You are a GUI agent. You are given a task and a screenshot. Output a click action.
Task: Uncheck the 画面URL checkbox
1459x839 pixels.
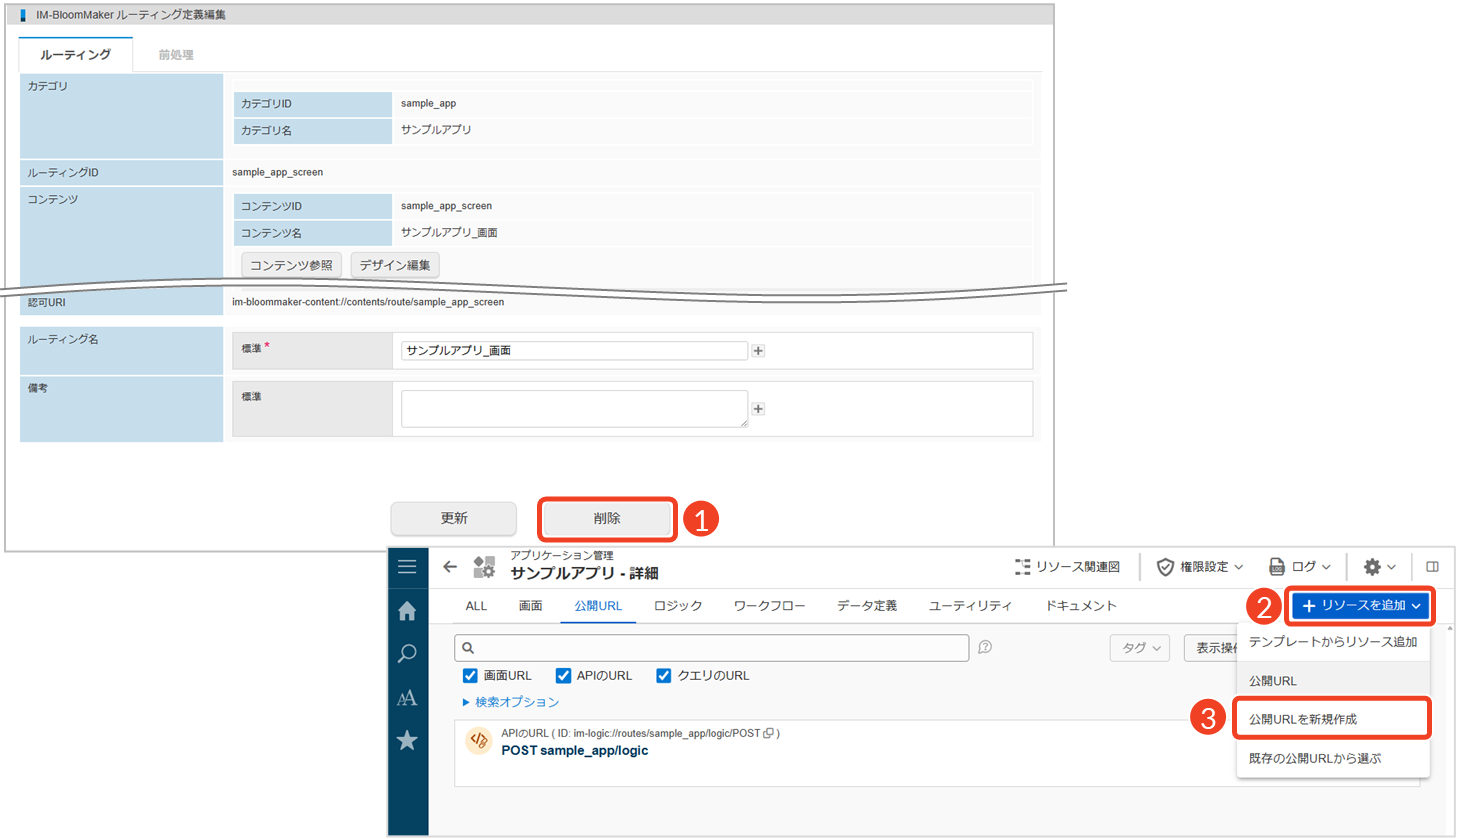point(470,676)
